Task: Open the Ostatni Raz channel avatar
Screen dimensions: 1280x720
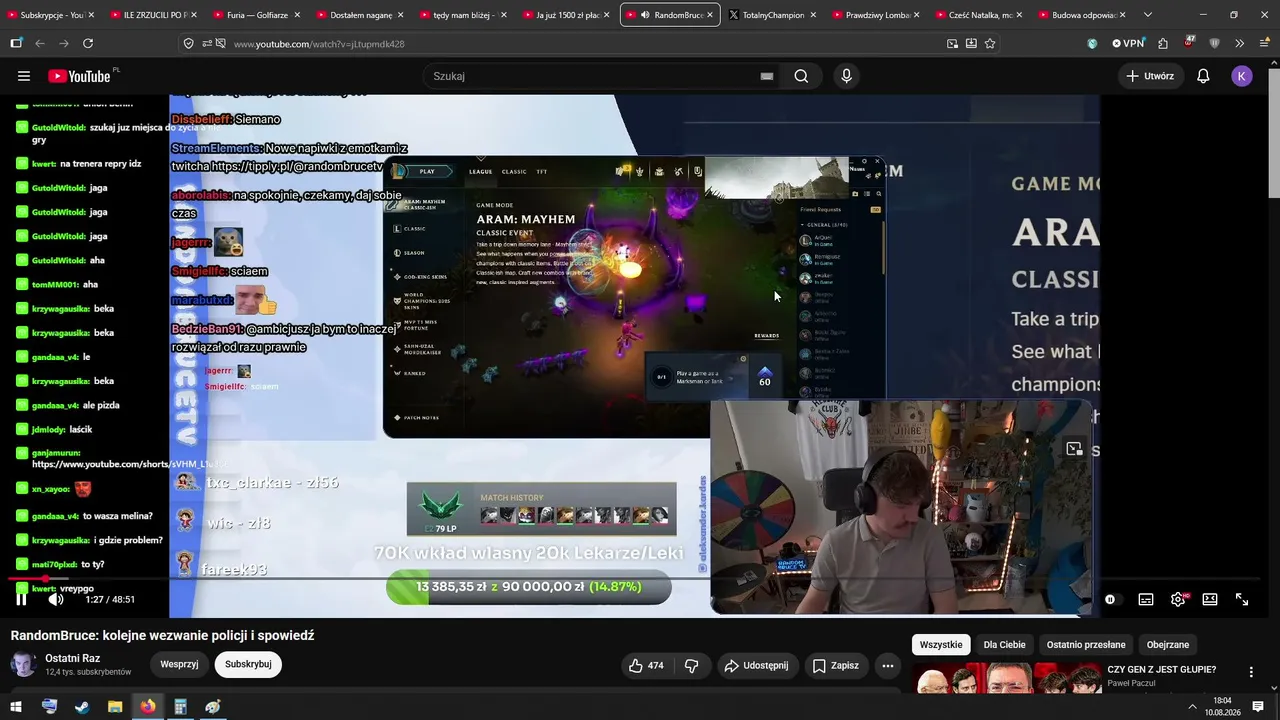Action: 23,664
